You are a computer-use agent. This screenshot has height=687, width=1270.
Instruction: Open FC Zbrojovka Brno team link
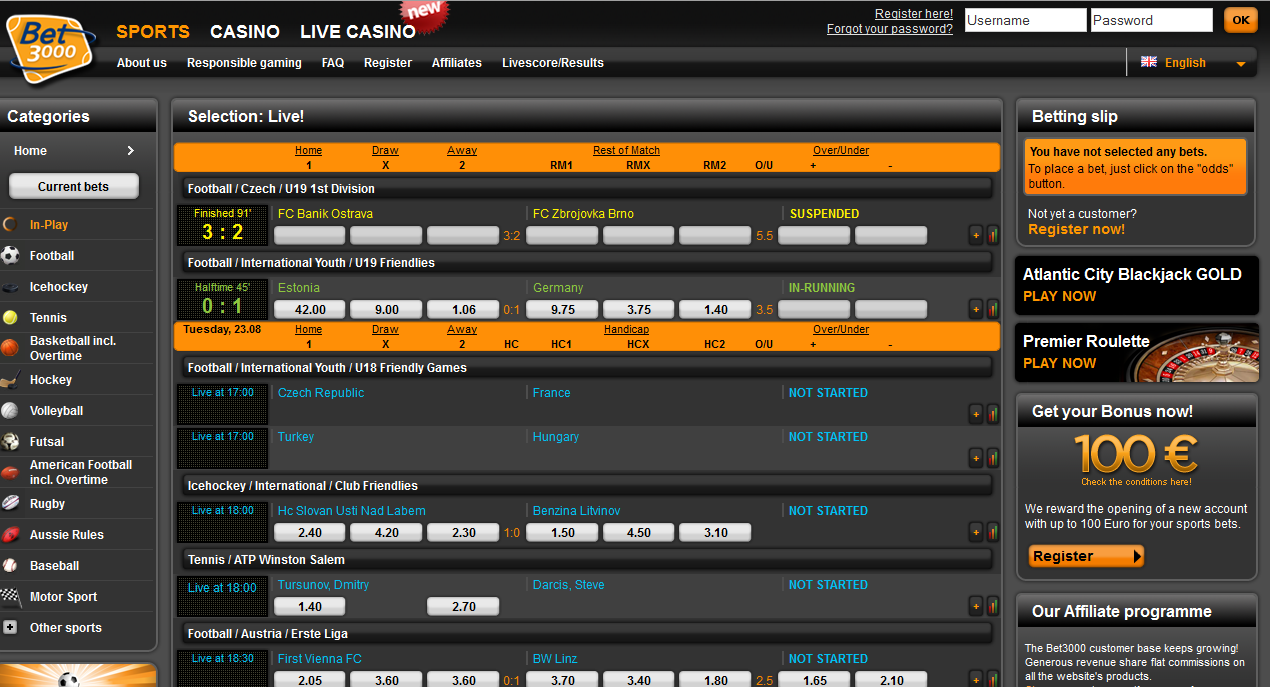pos(583,214)
